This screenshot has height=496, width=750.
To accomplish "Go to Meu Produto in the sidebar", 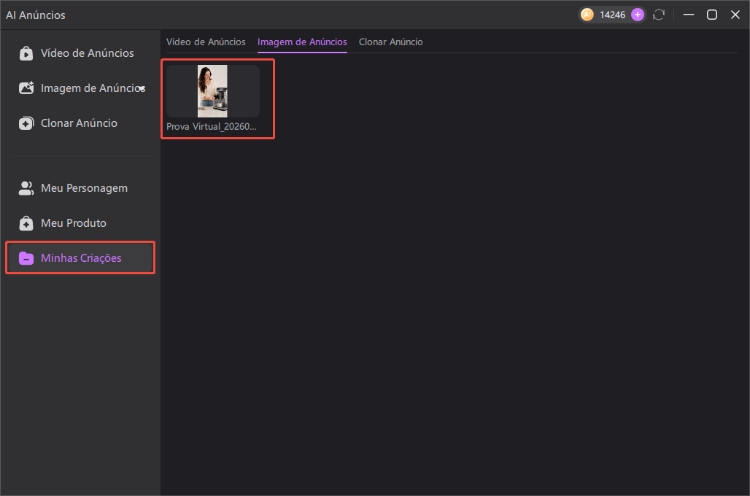I will (80, 223).
